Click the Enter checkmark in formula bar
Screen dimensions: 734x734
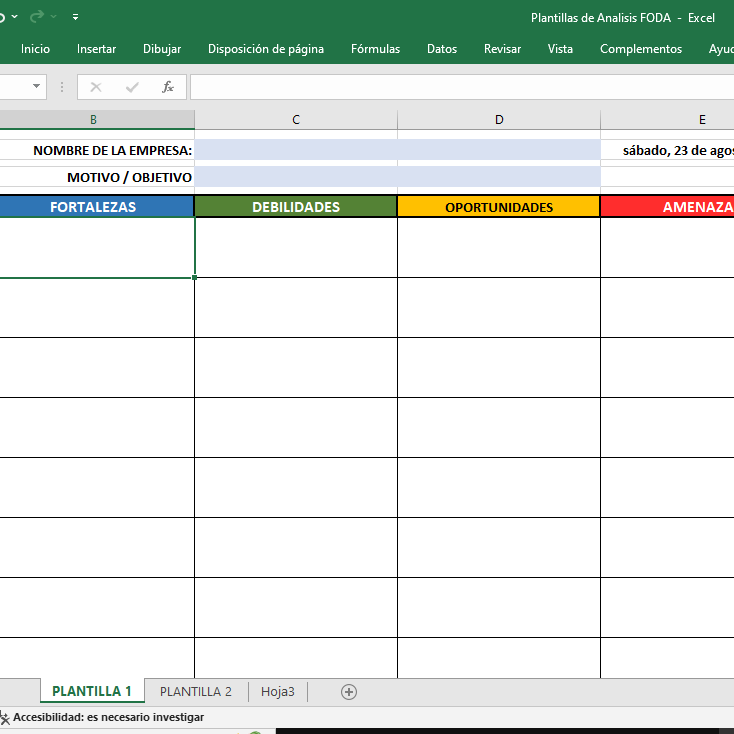[132, 87]
